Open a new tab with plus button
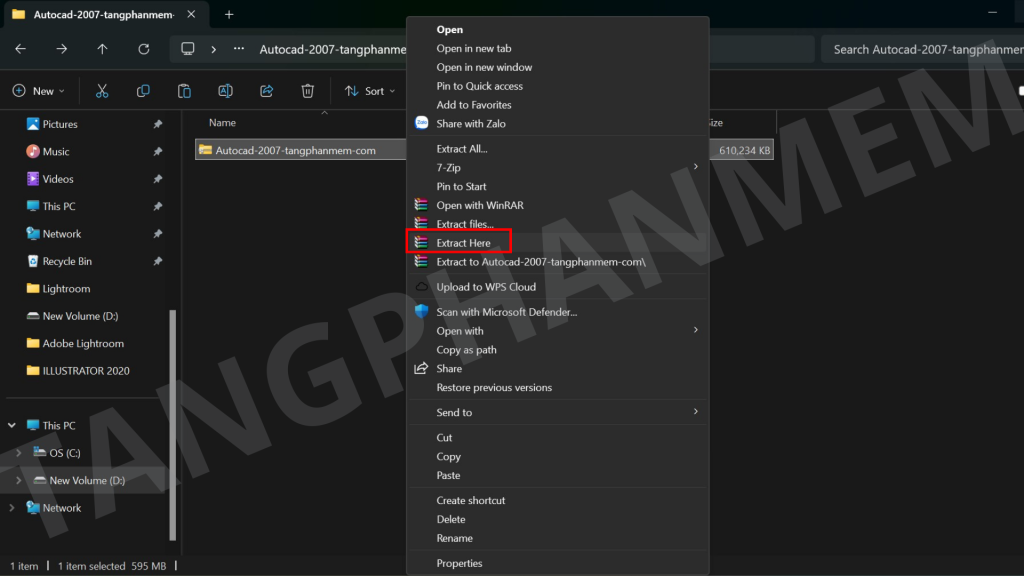 [x=229, y=15]
